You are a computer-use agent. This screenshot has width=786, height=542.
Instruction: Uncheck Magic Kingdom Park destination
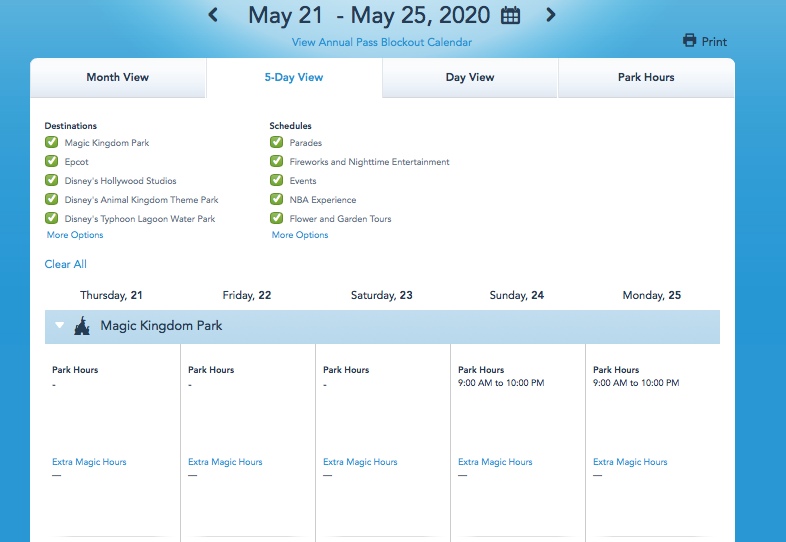(52, 142)
